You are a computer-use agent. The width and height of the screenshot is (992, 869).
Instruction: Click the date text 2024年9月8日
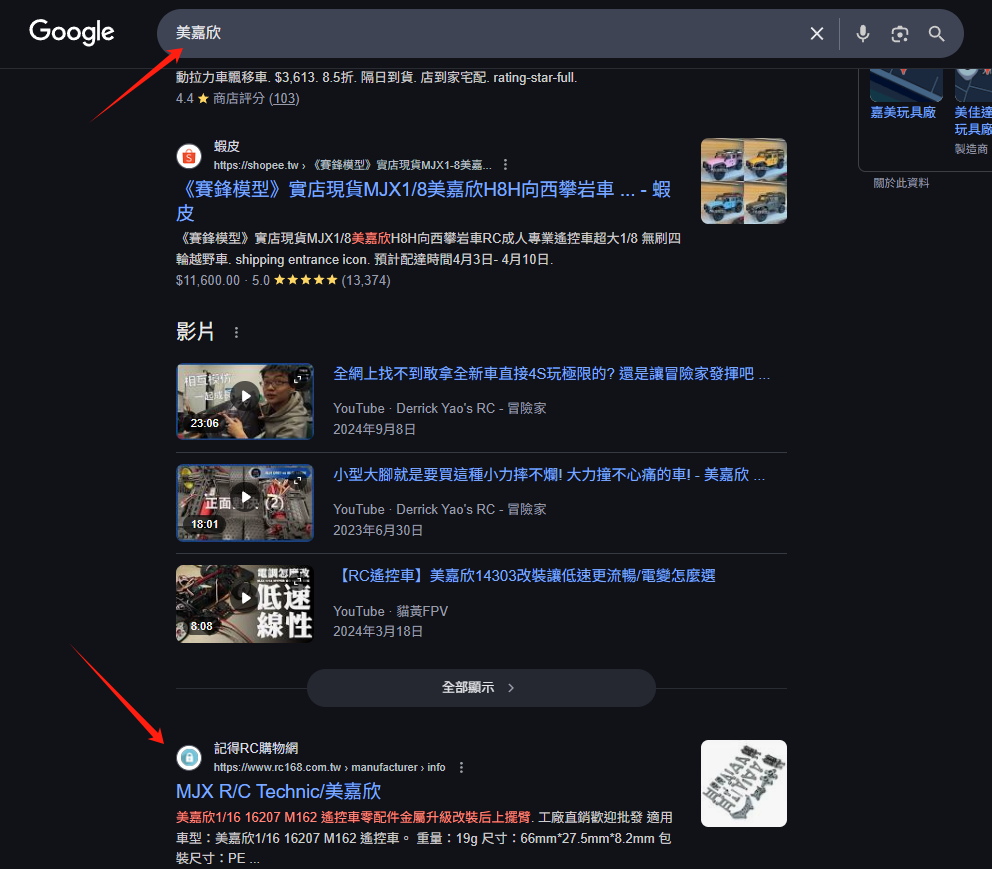coord(374,429)
